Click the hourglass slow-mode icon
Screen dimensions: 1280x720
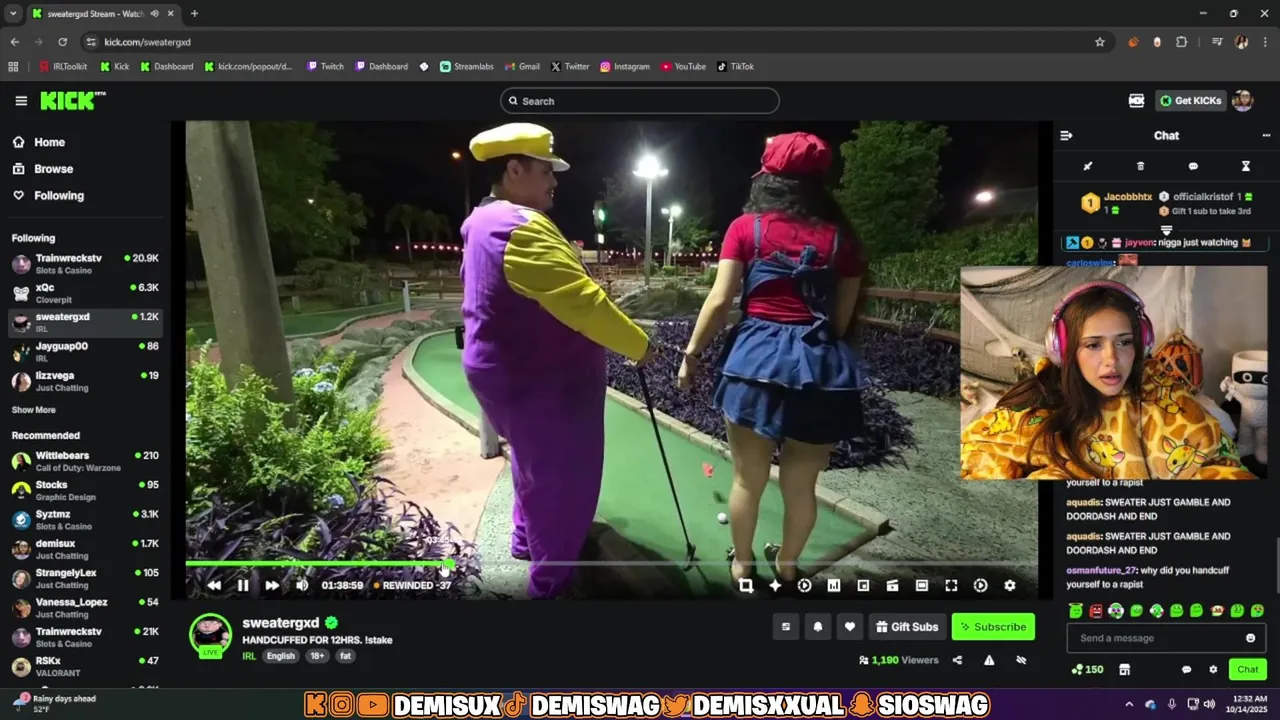click(x=1246, y=166)
